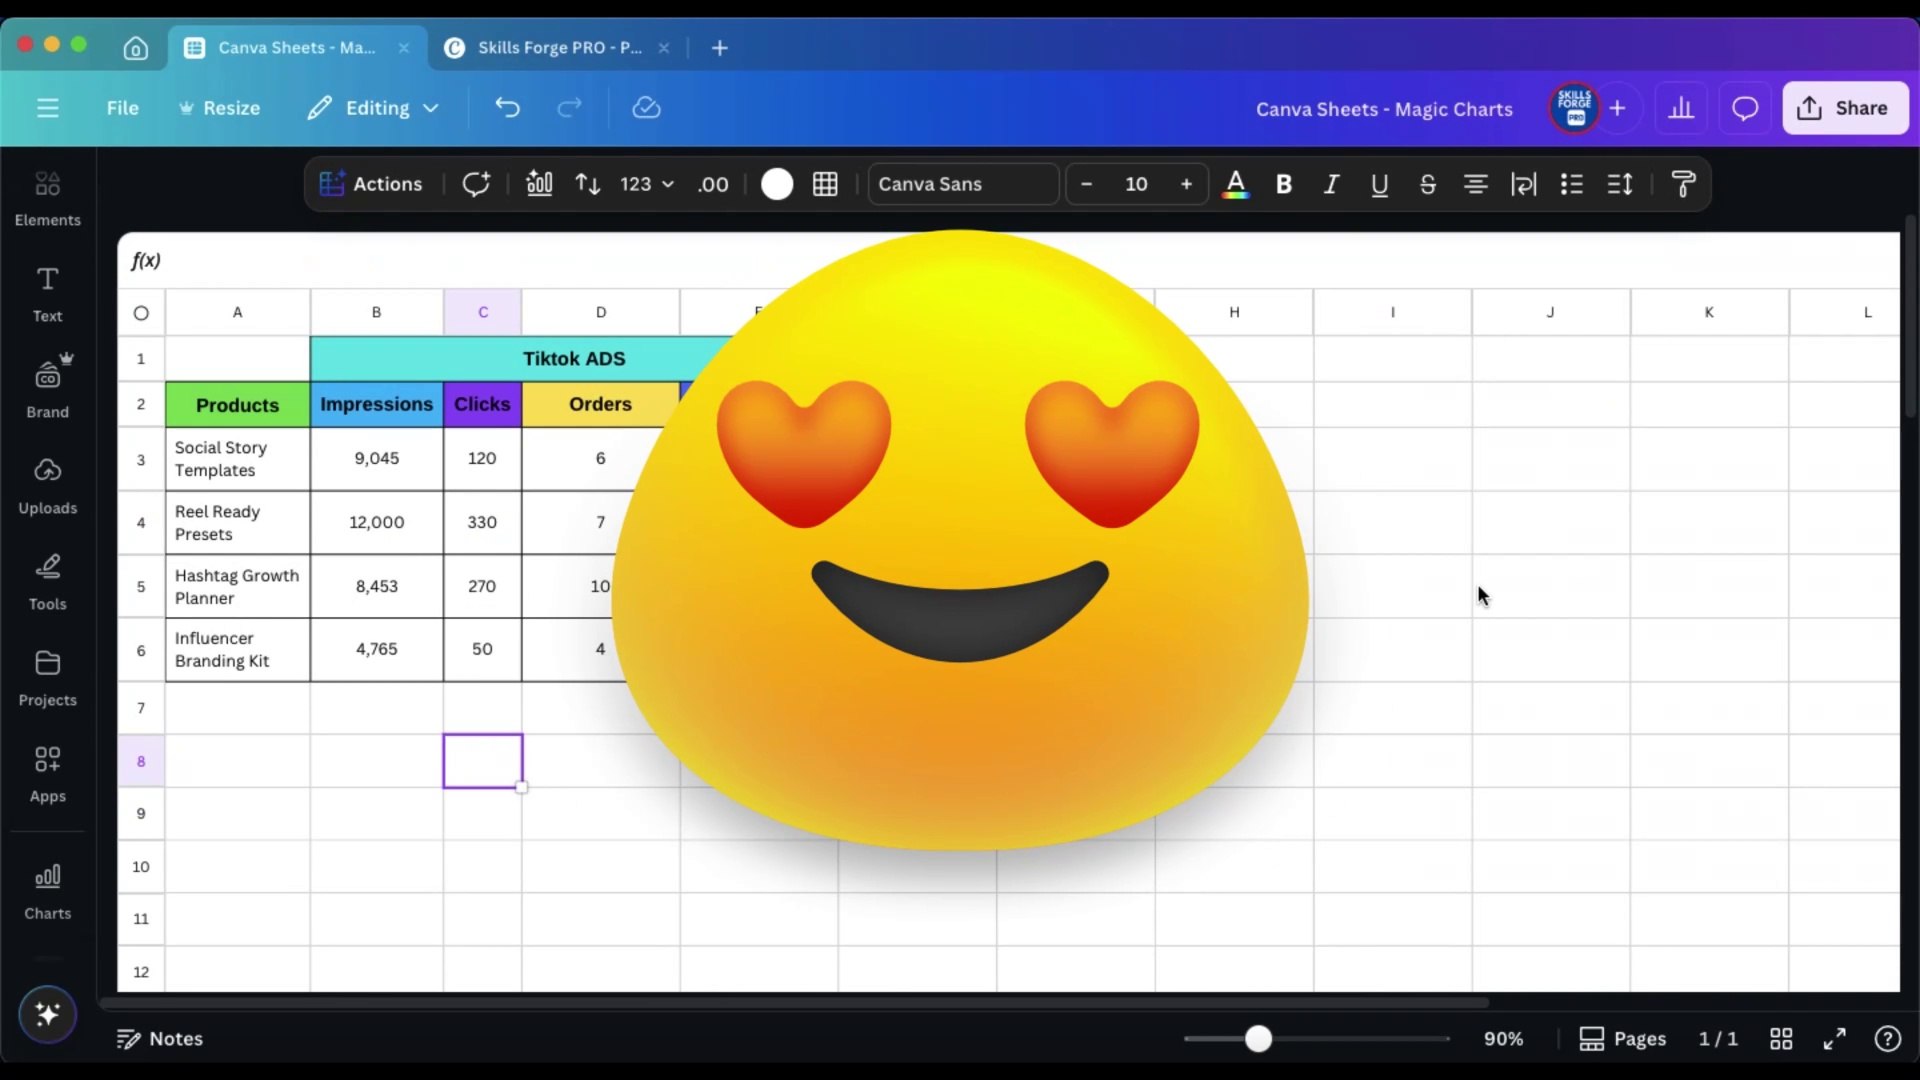Open the 123 number format dropdown
The height and width of the screenshot is (1080, 1920).
(645, 184)
